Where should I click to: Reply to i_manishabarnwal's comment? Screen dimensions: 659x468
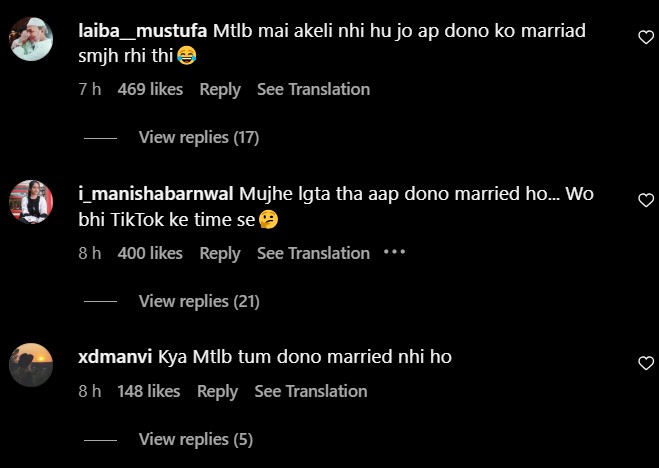[x=220, y=253]
